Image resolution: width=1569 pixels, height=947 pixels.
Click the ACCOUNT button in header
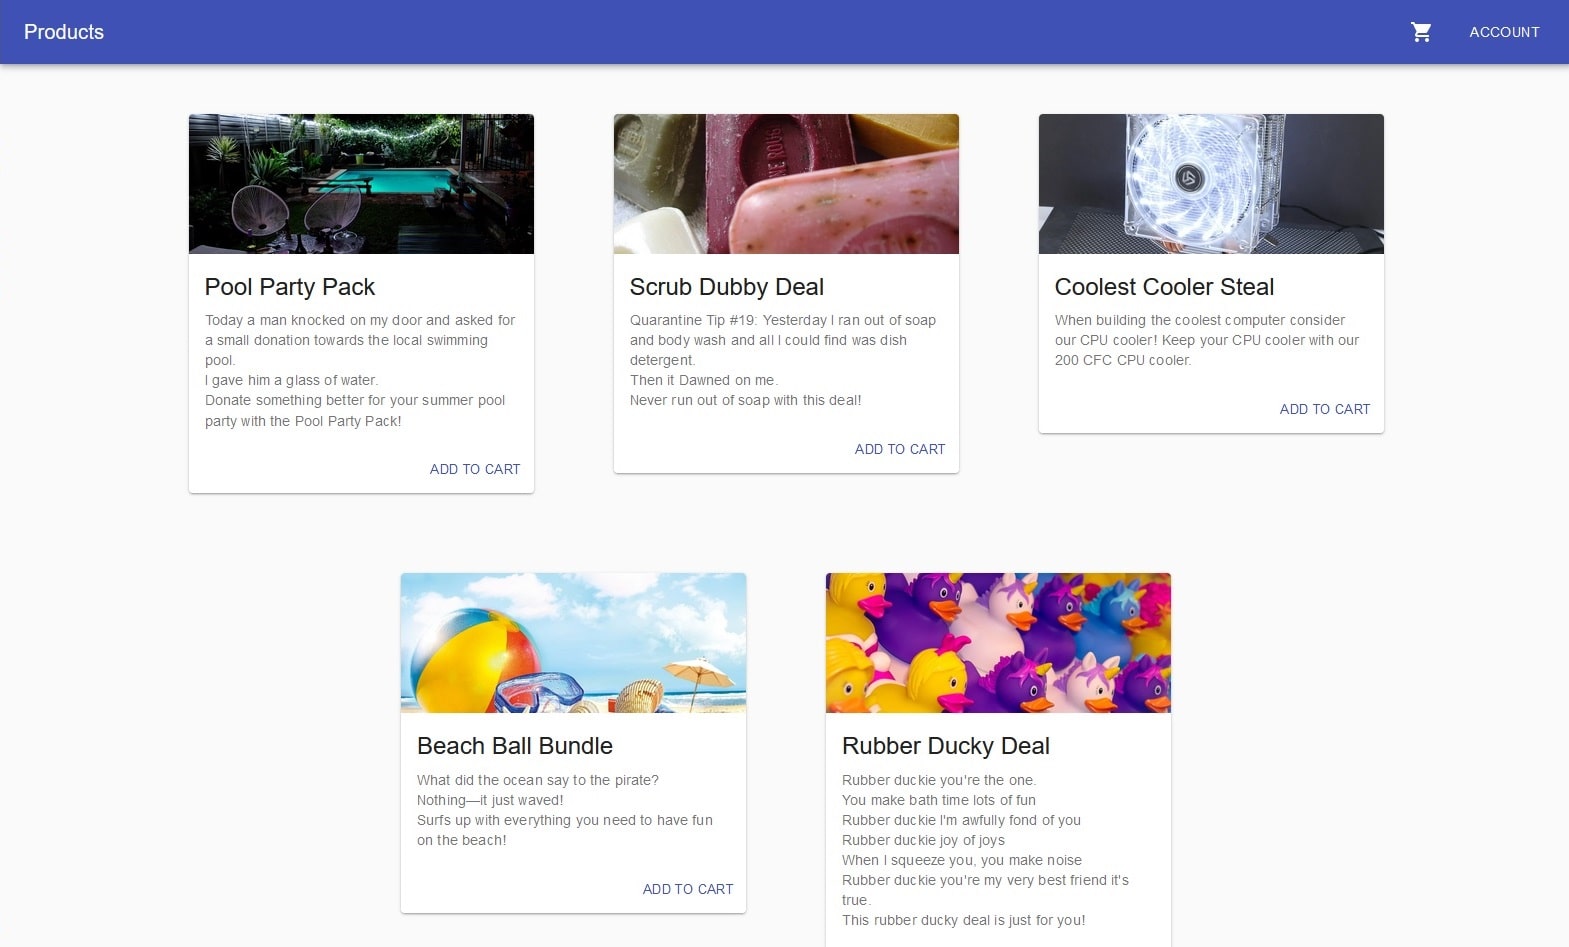(1503, 32)
